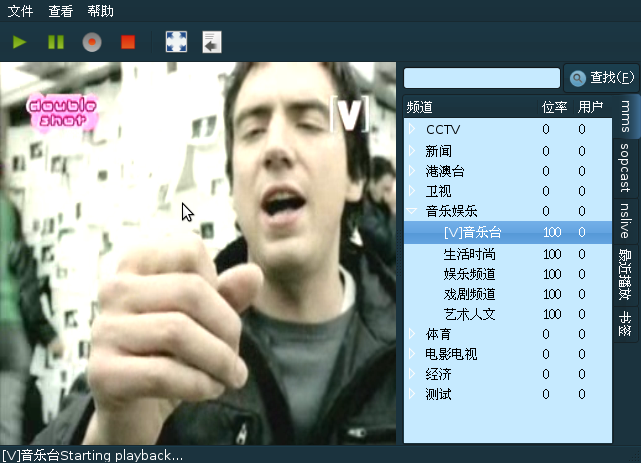
Task: Expand the 电影电视 channel group
Action: pyautogui.click(x=412, y=354)
